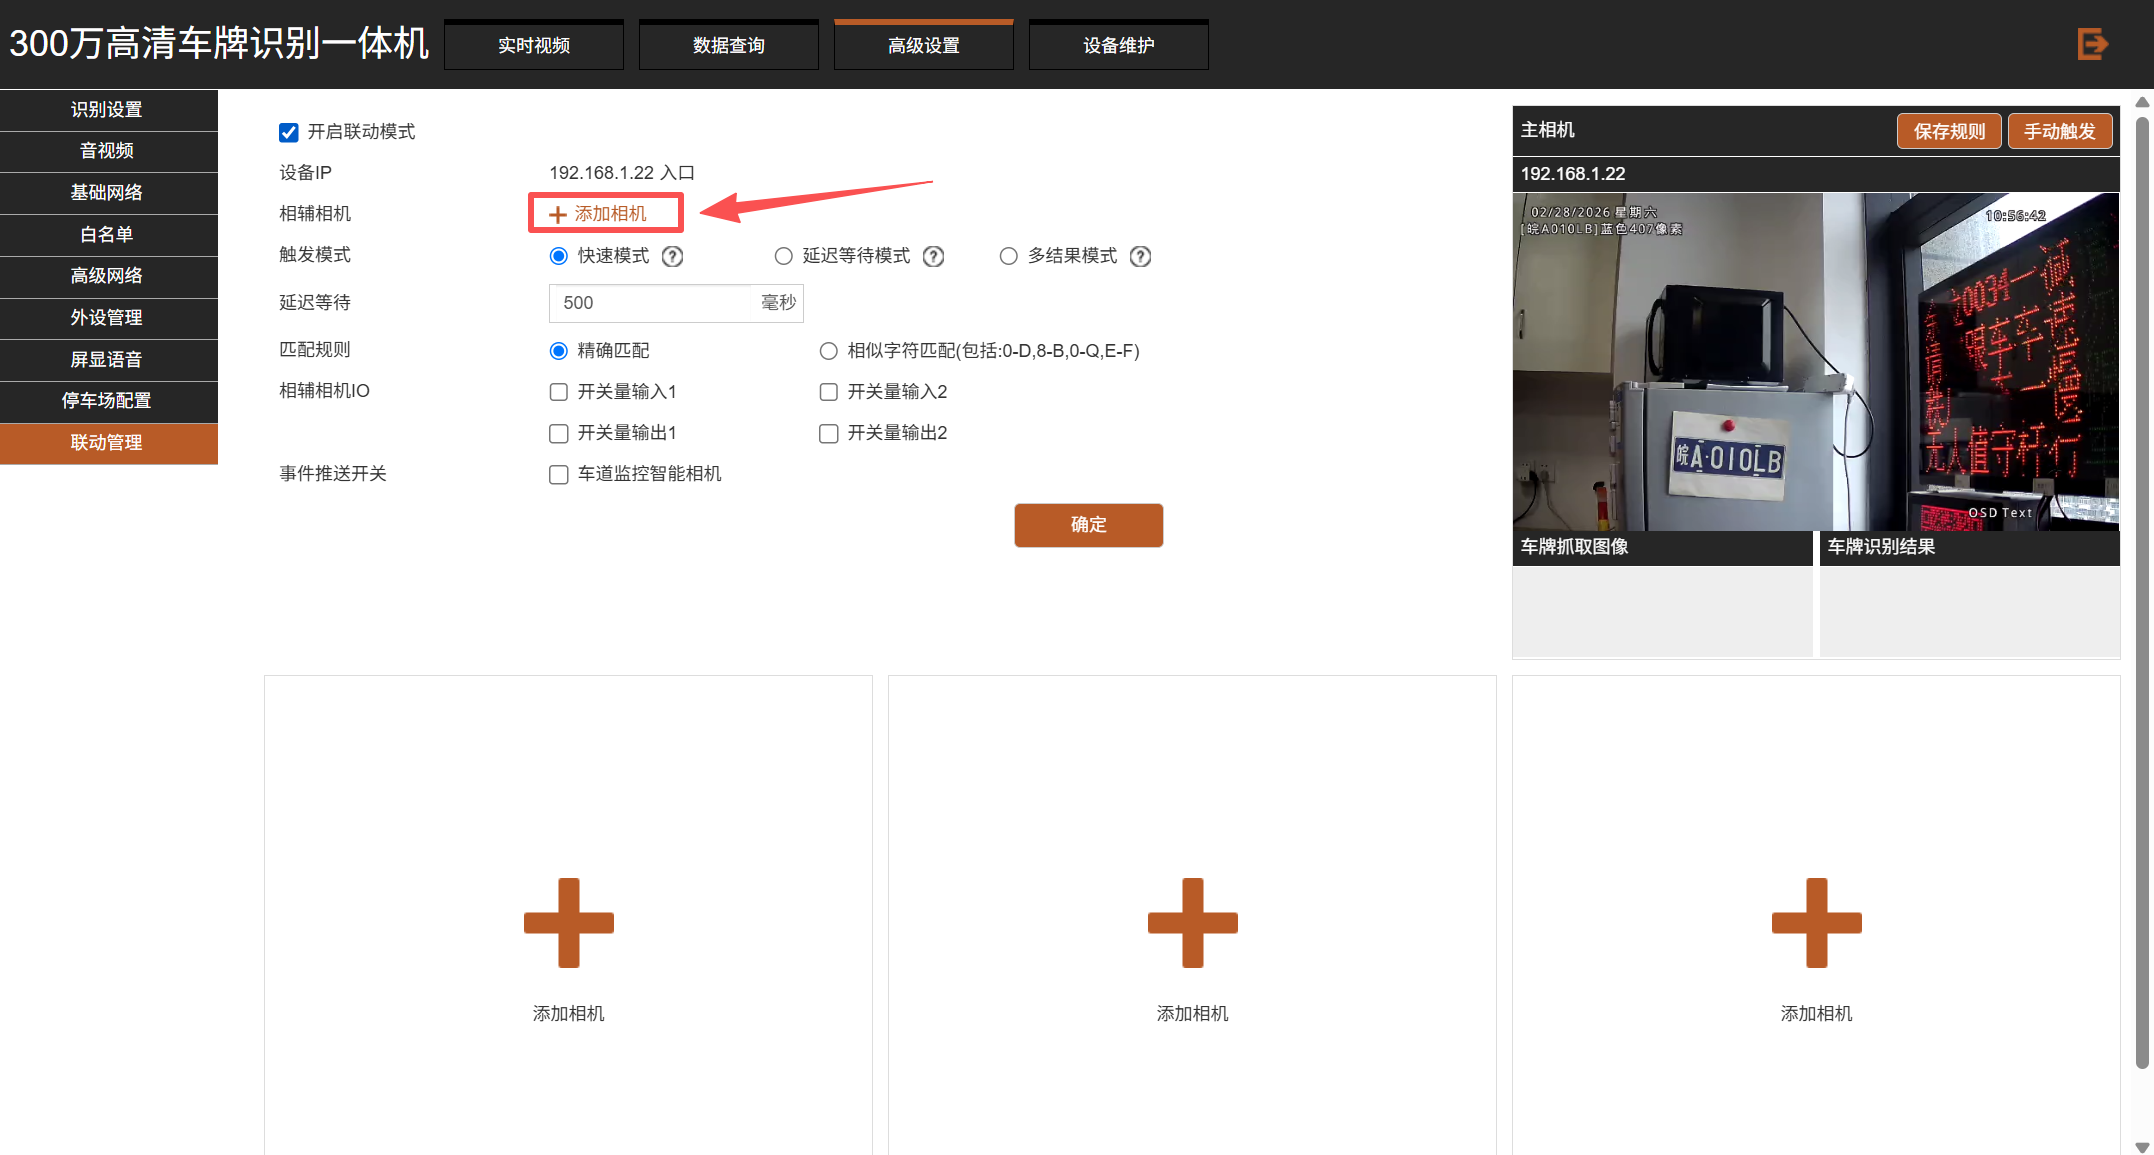This screenshot has width=2154, height=1155.
Task: Check the 车道监控智能相机 checkbox
Action: coord(559,474)
